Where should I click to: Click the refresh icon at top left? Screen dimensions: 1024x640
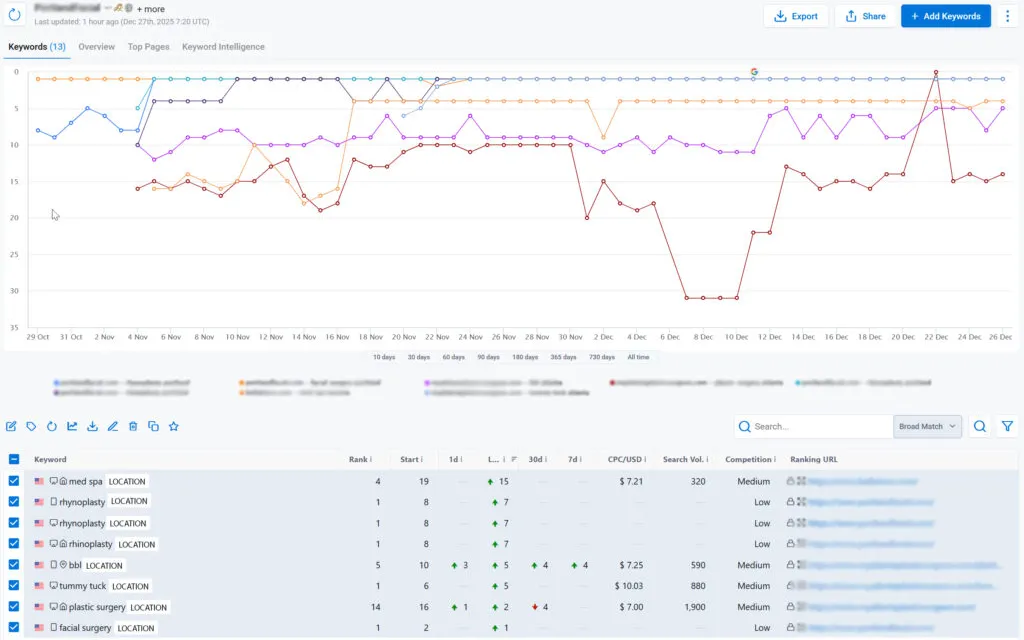14,14
